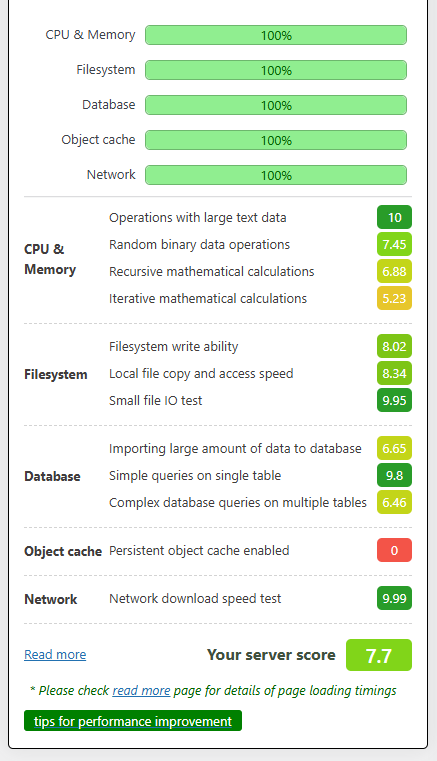Click the Object cache progress bar
Image resolution: width=437 pixels, height=761 pixels.
point(276,140)
